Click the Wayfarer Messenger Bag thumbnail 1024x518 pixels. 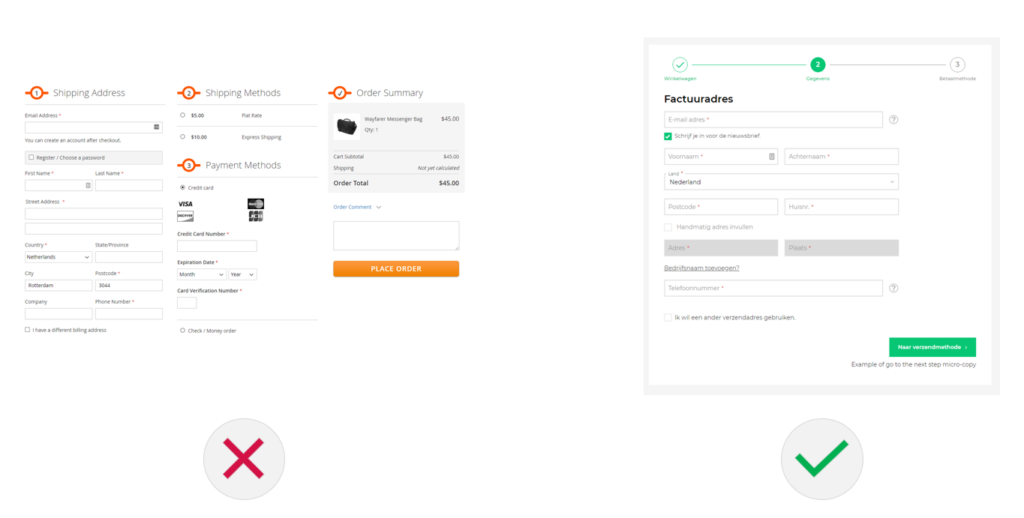(x=347, y=126)
